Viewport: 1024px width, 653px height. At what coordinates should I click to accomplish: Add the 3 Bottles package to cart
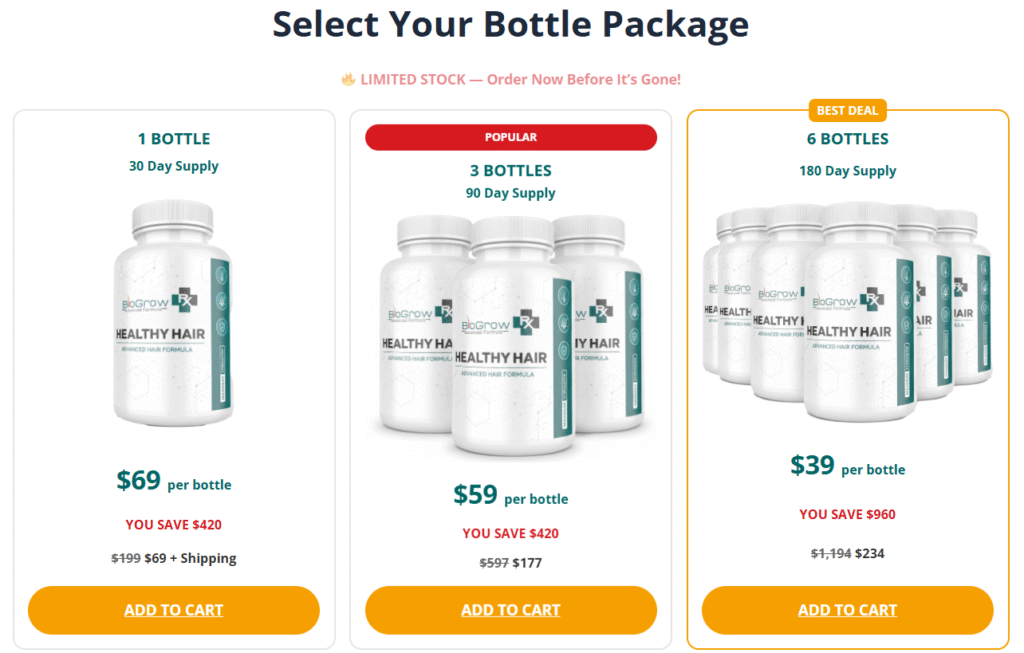pos(510,610)
